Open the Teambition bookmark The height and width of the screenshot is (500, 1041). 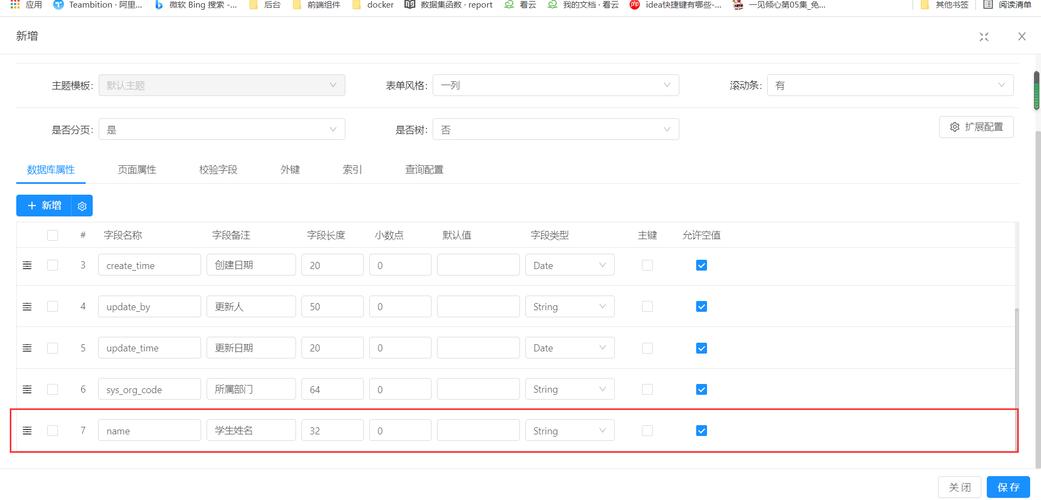coord(98,5)
